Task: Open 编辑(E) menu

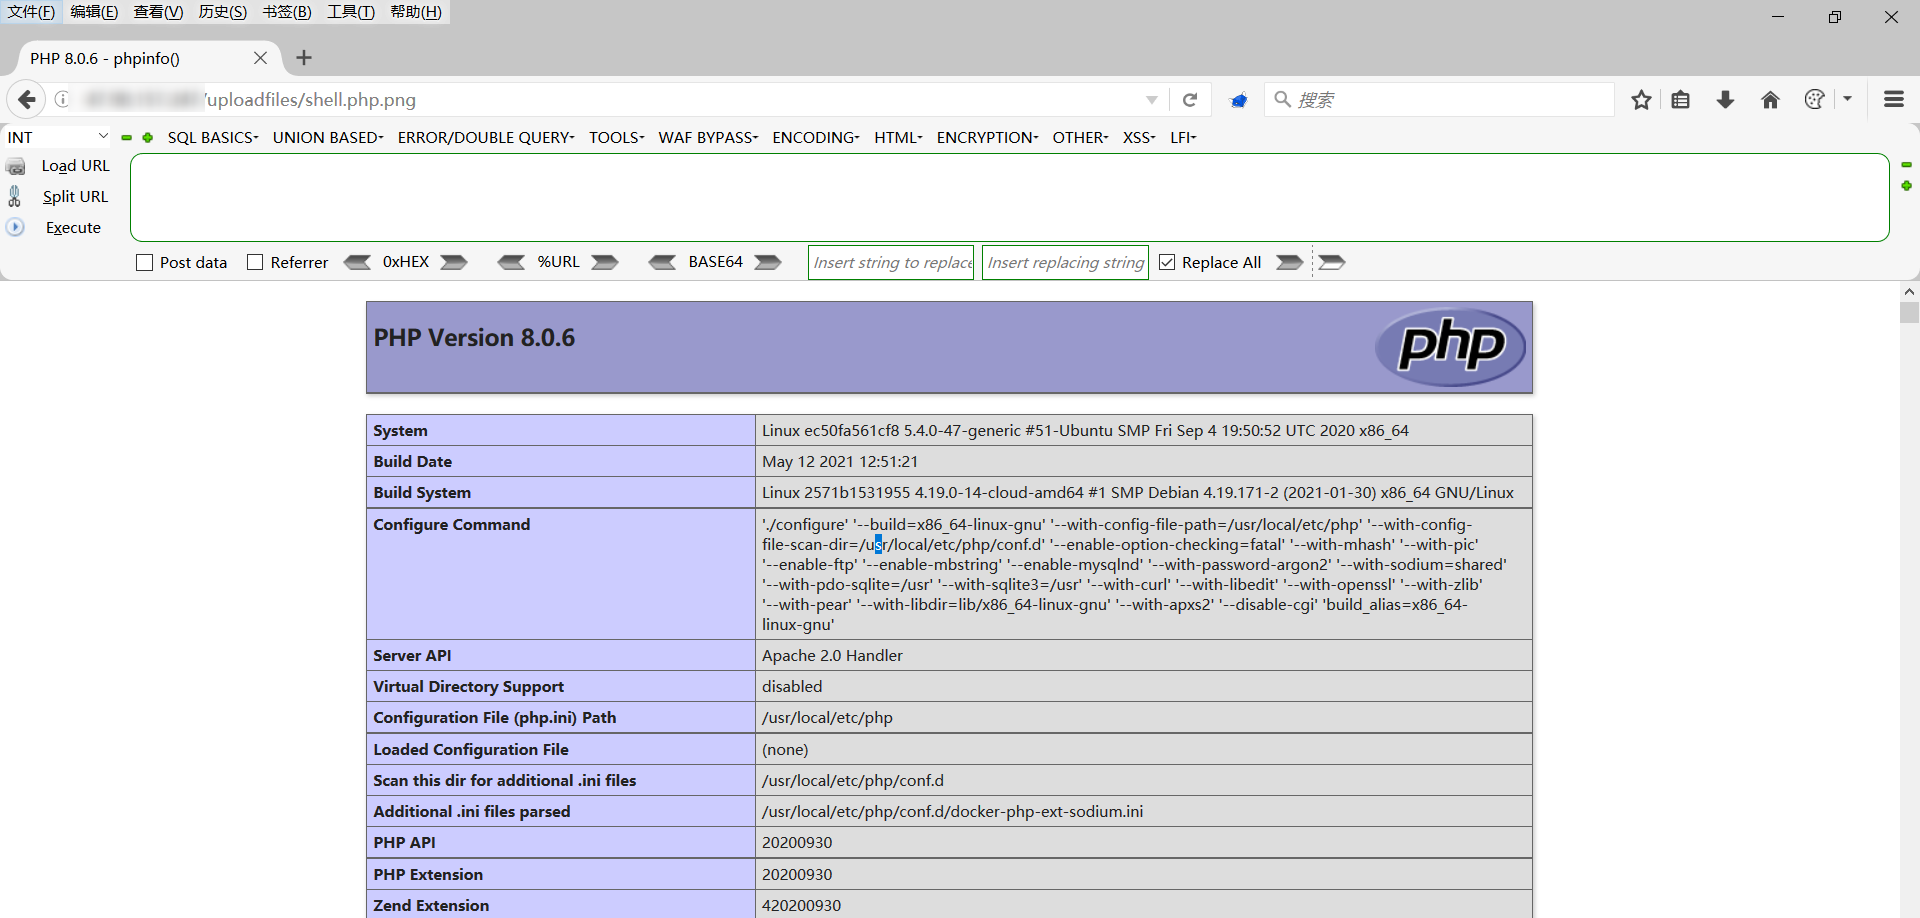Action: coord(94,12)
